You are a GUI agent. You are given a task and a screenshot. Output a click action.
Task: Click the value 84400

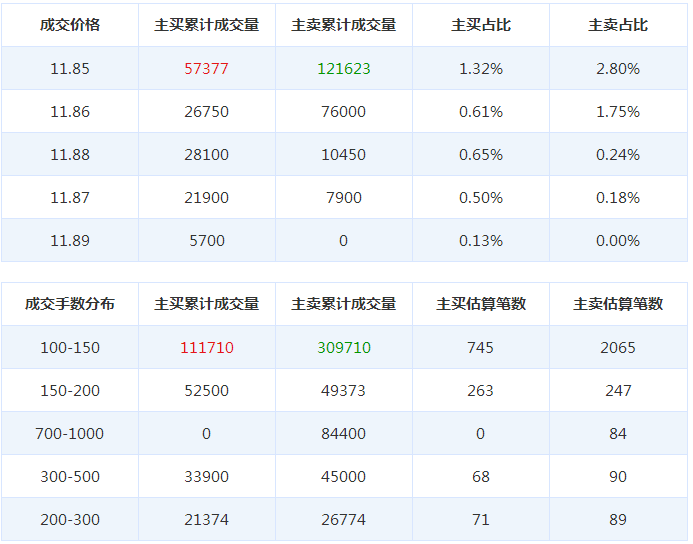coord(343,434)
